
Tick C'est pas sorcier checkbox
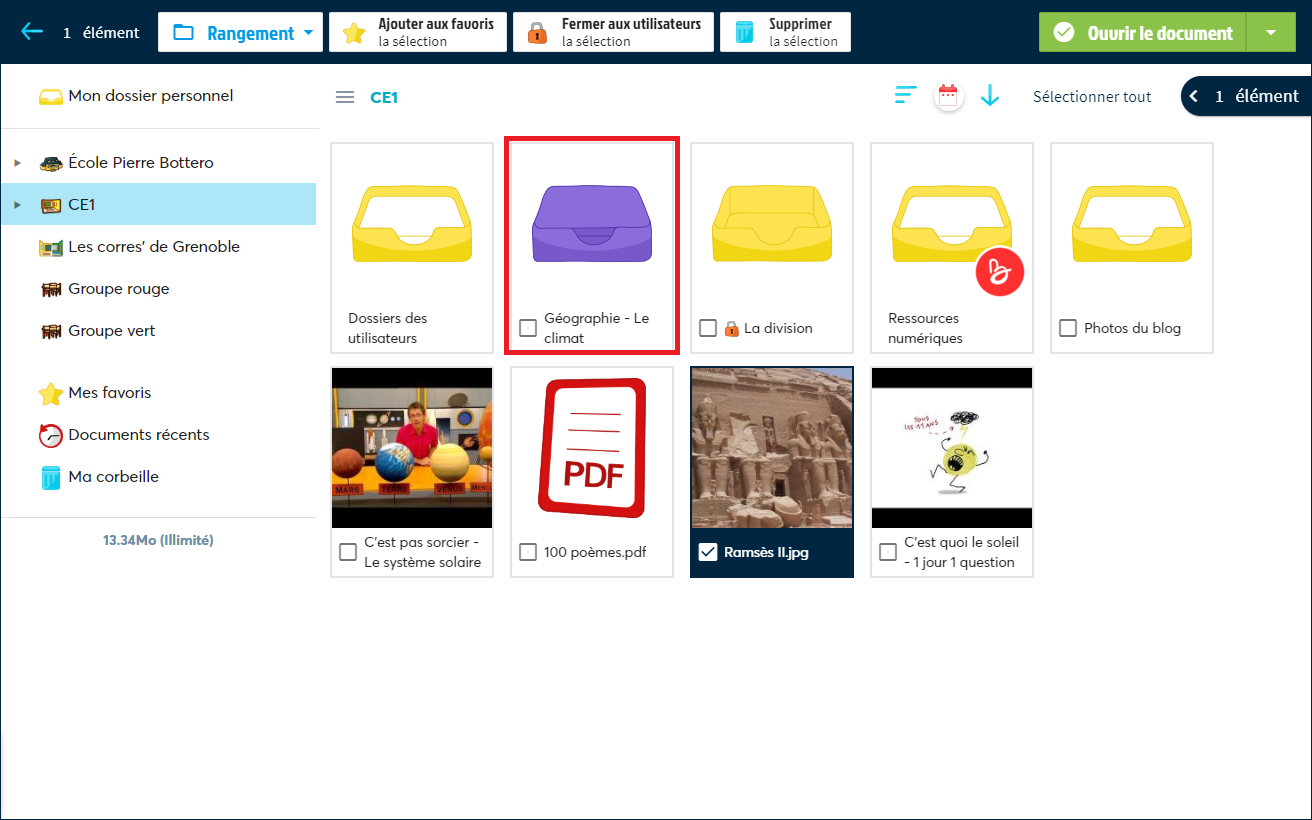pos(348,552)
